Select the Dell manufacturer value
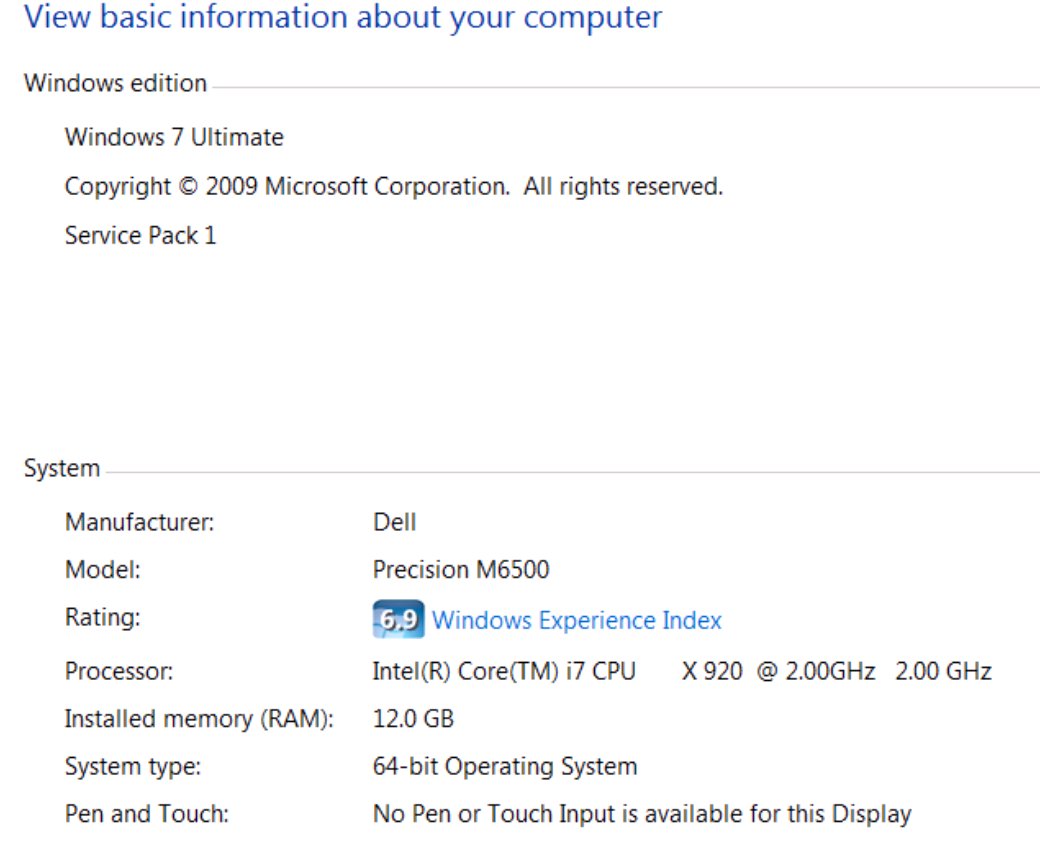Screen dimensions: 1040x864 pyautogui.click(x=394, y=522)
